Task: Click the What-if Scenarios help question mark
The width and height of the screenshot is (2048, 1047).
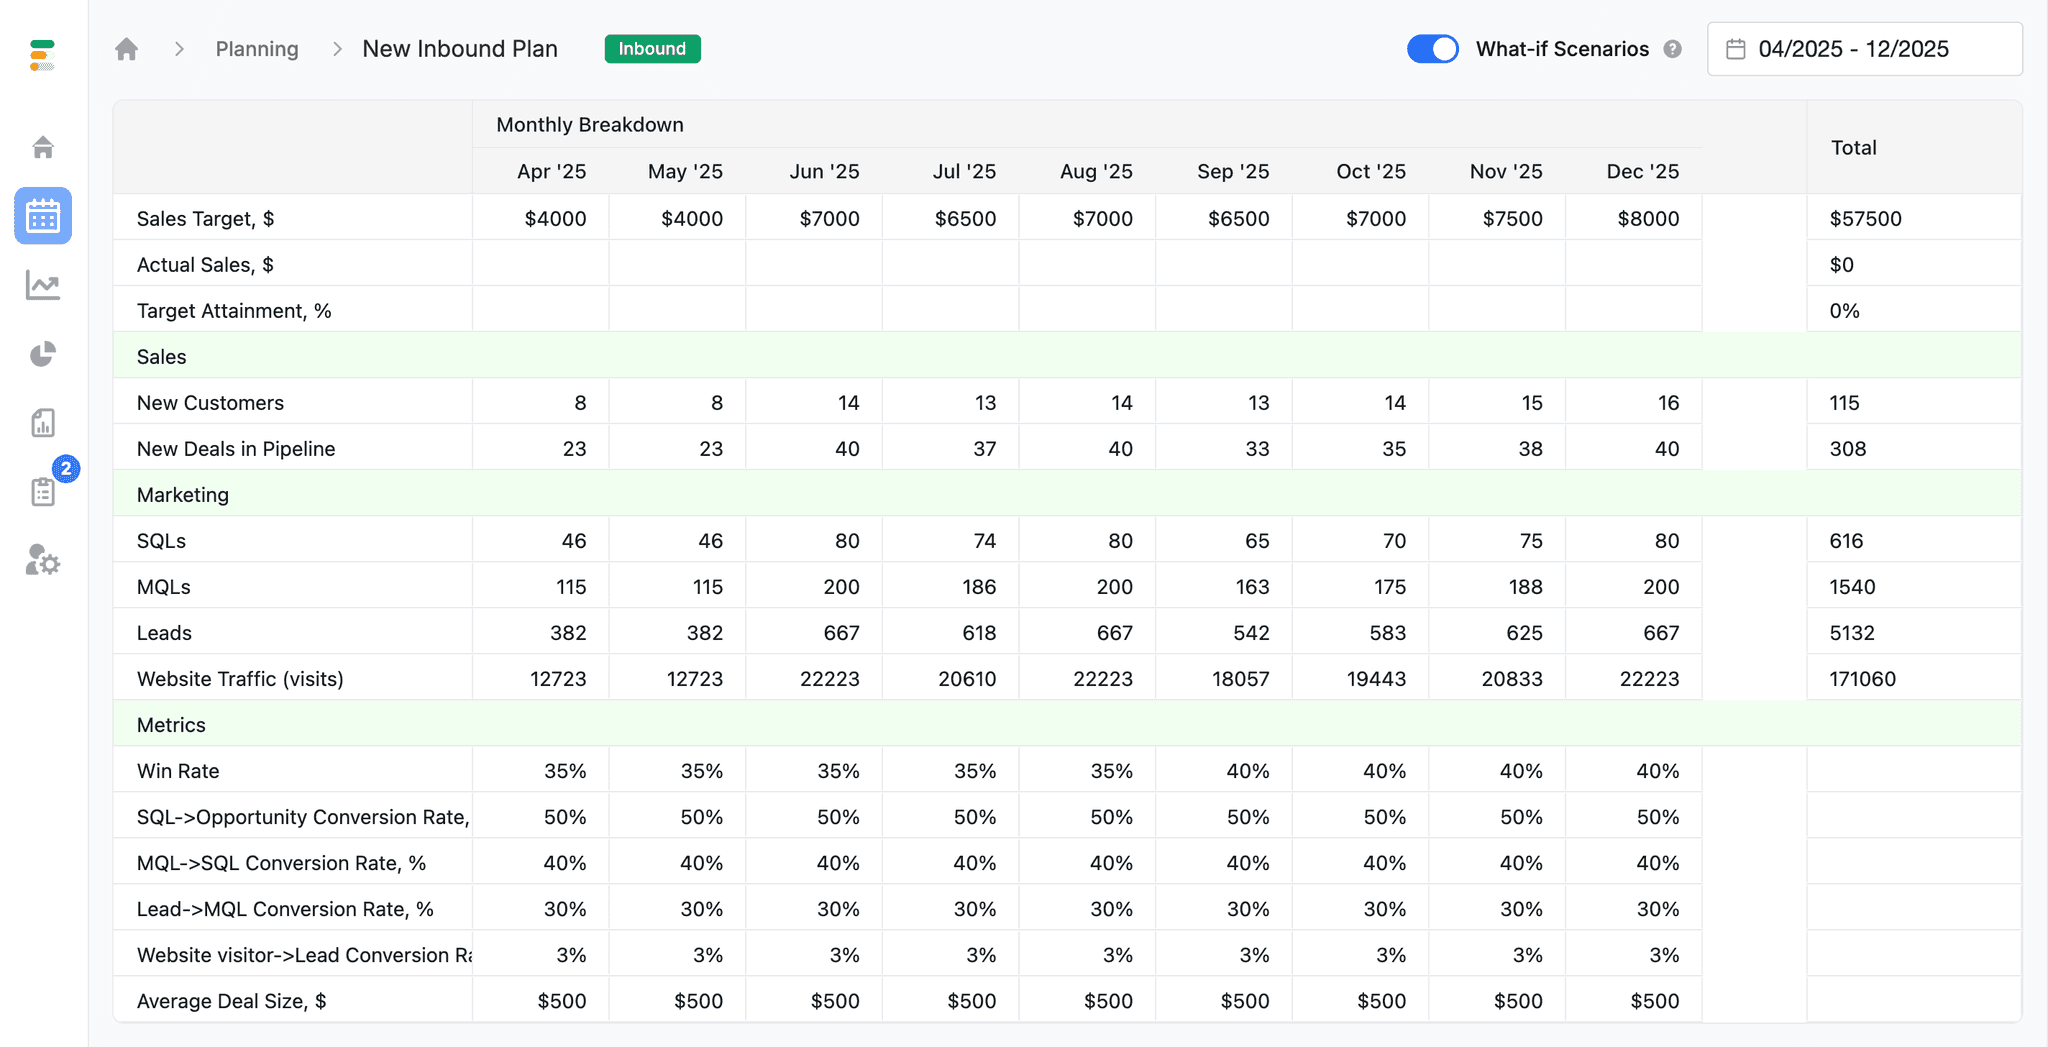Action: click(1672, 48)
